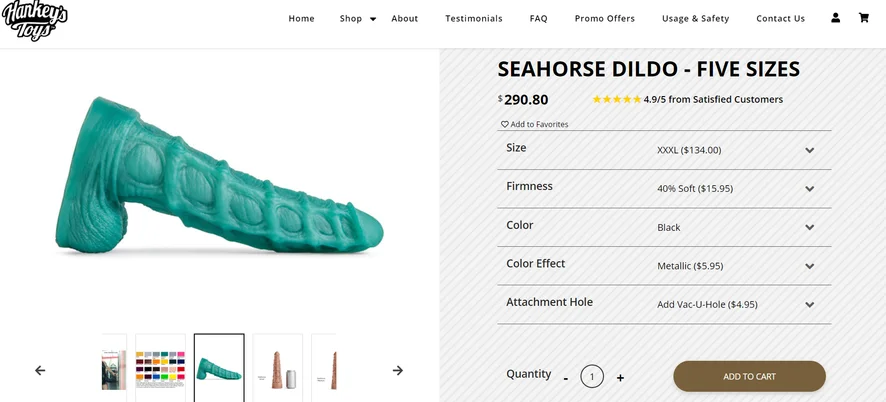Open the Color dropdown showing Black
This screenshot has height=402, width=886.
tap(809, 227)
